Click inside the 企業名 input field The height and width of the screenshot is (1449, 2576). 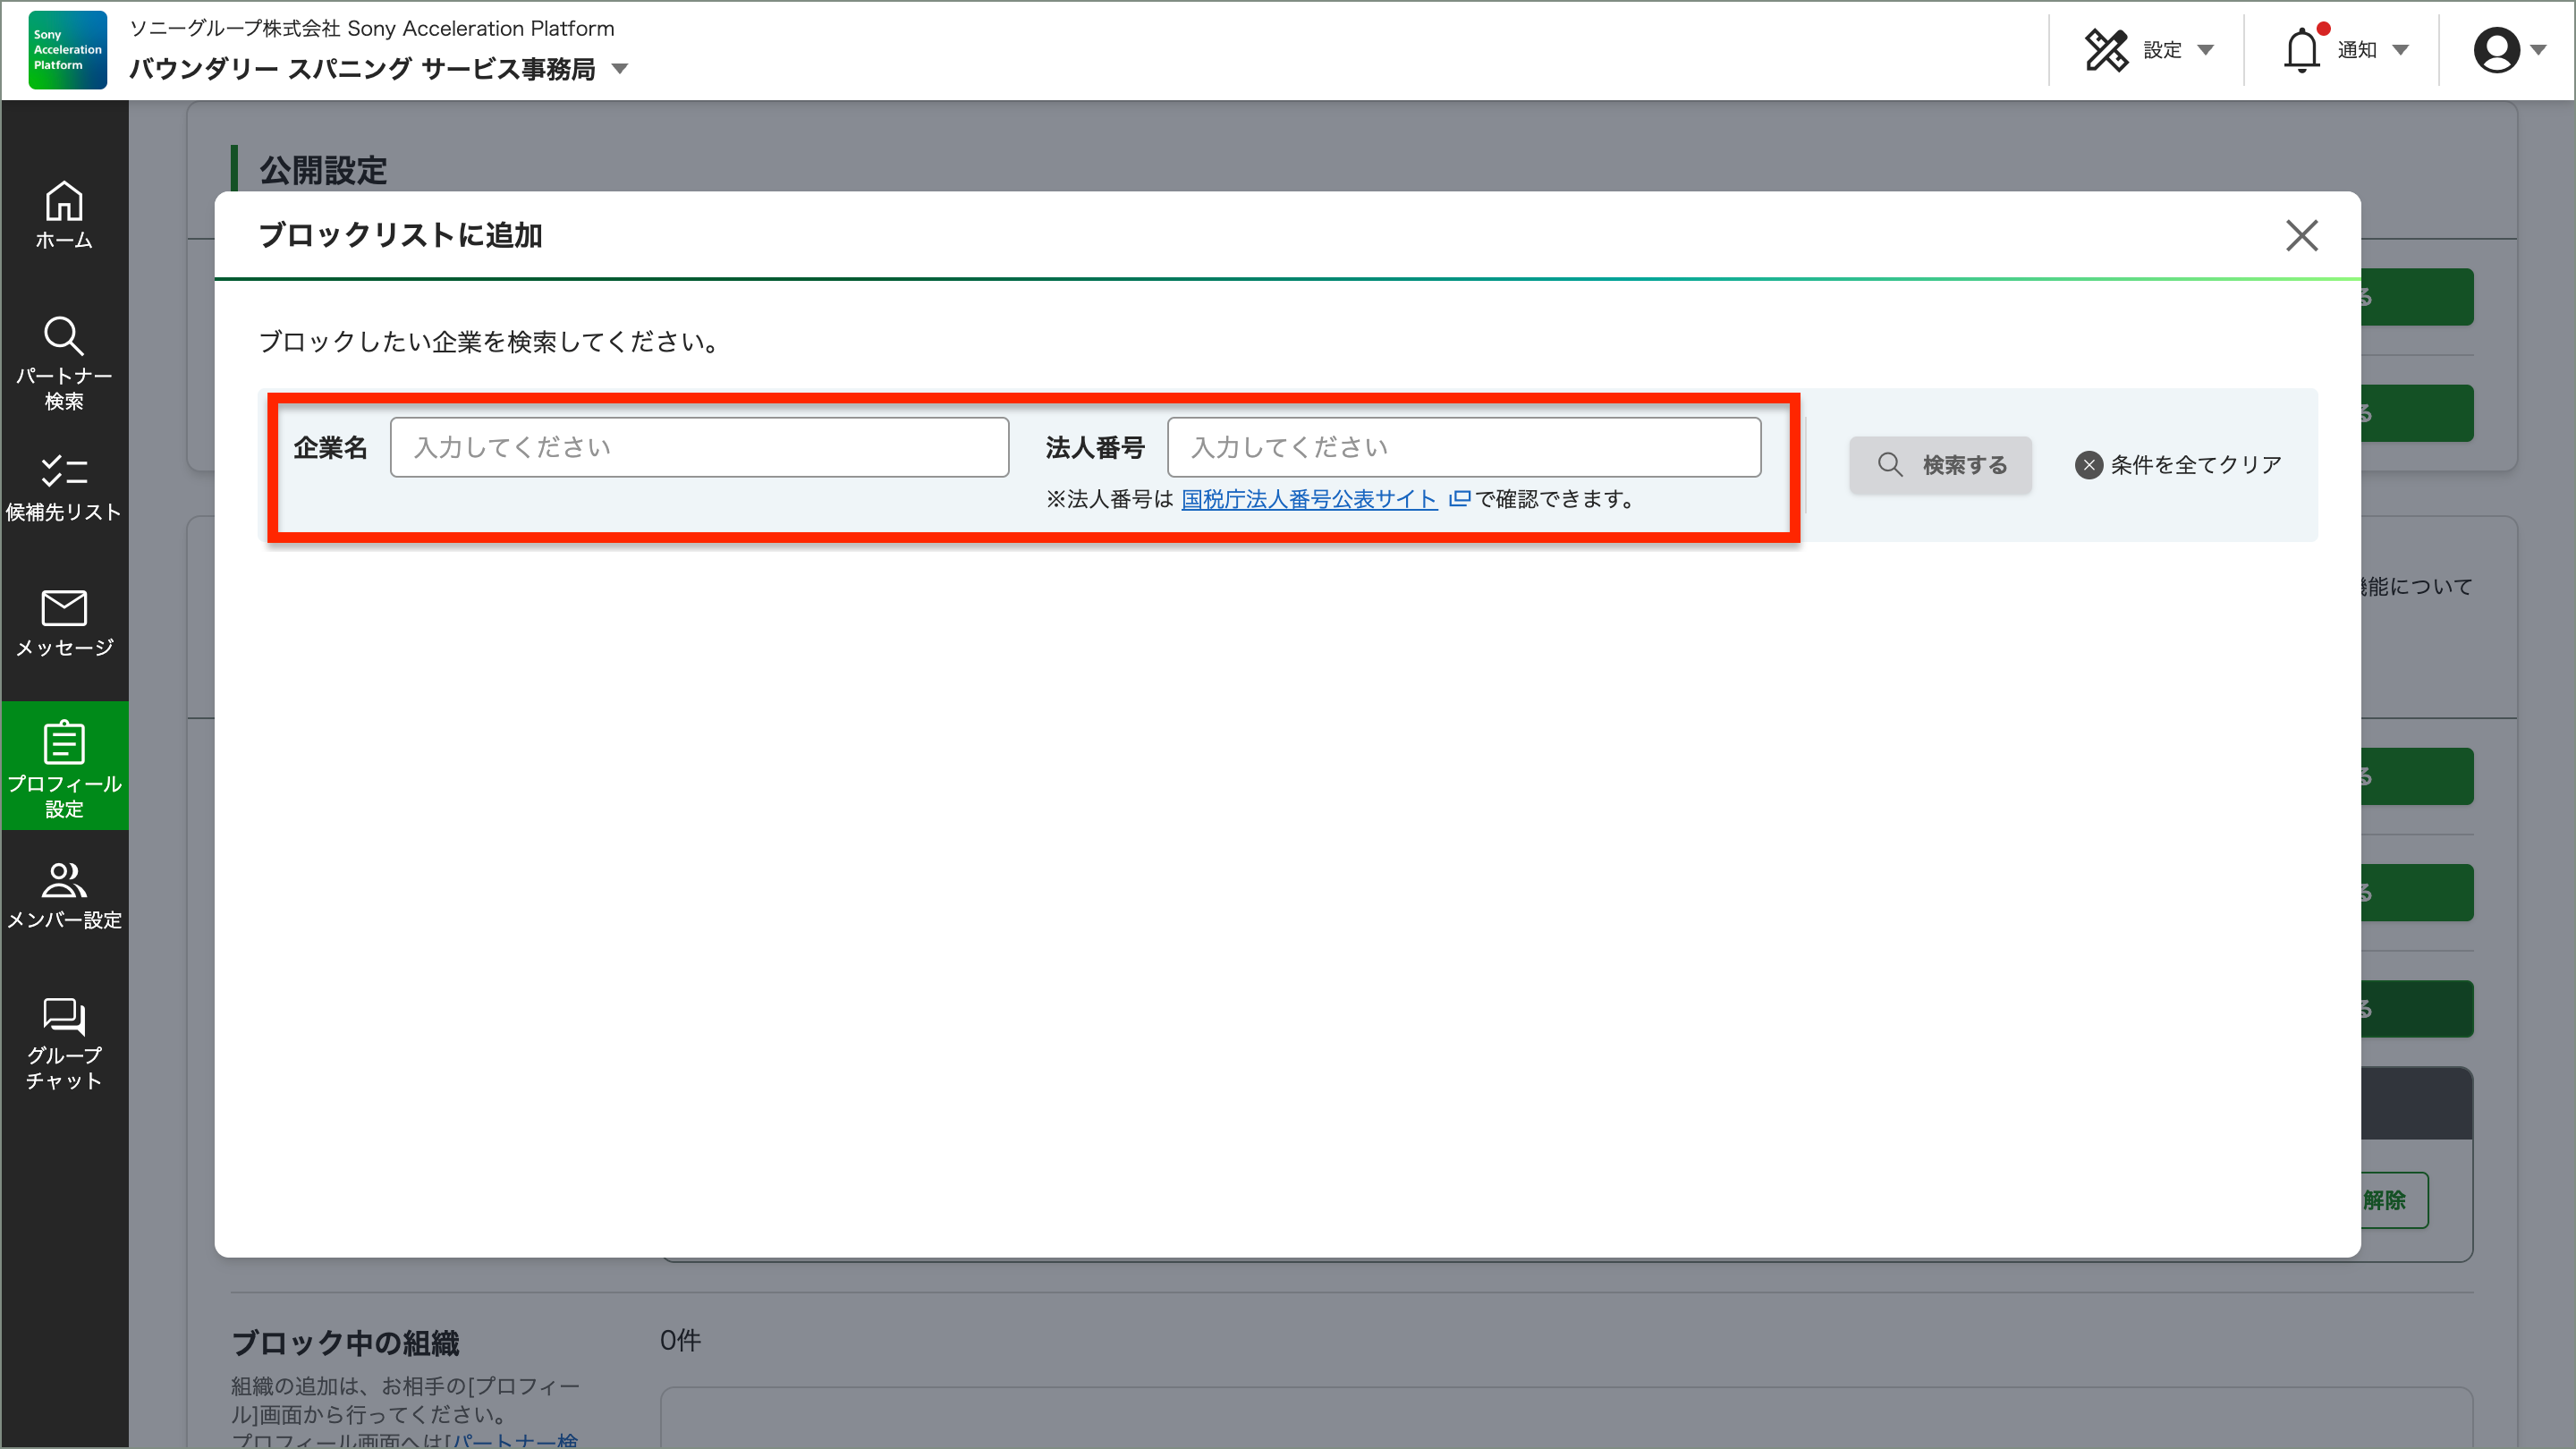(699, 447)
